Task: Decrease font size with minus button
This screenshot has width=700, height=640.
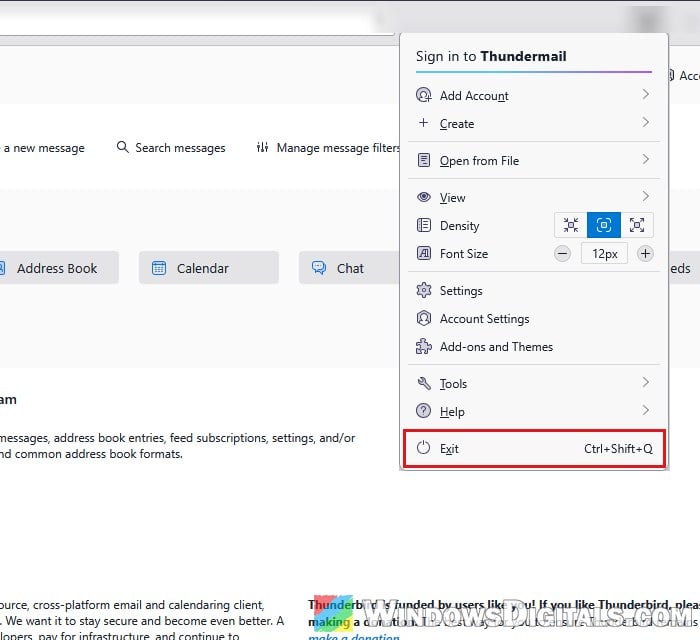Action: pyautogui.click(x=562, y=254)
